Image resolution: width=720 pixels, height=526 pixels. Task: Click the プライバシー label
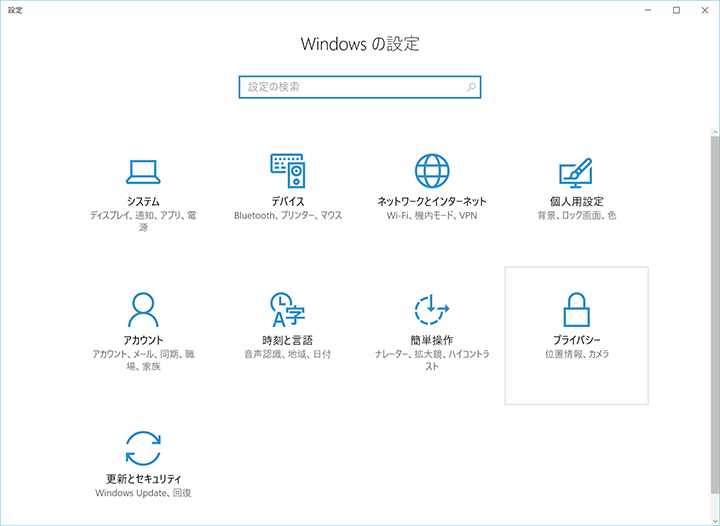(577, 340)
